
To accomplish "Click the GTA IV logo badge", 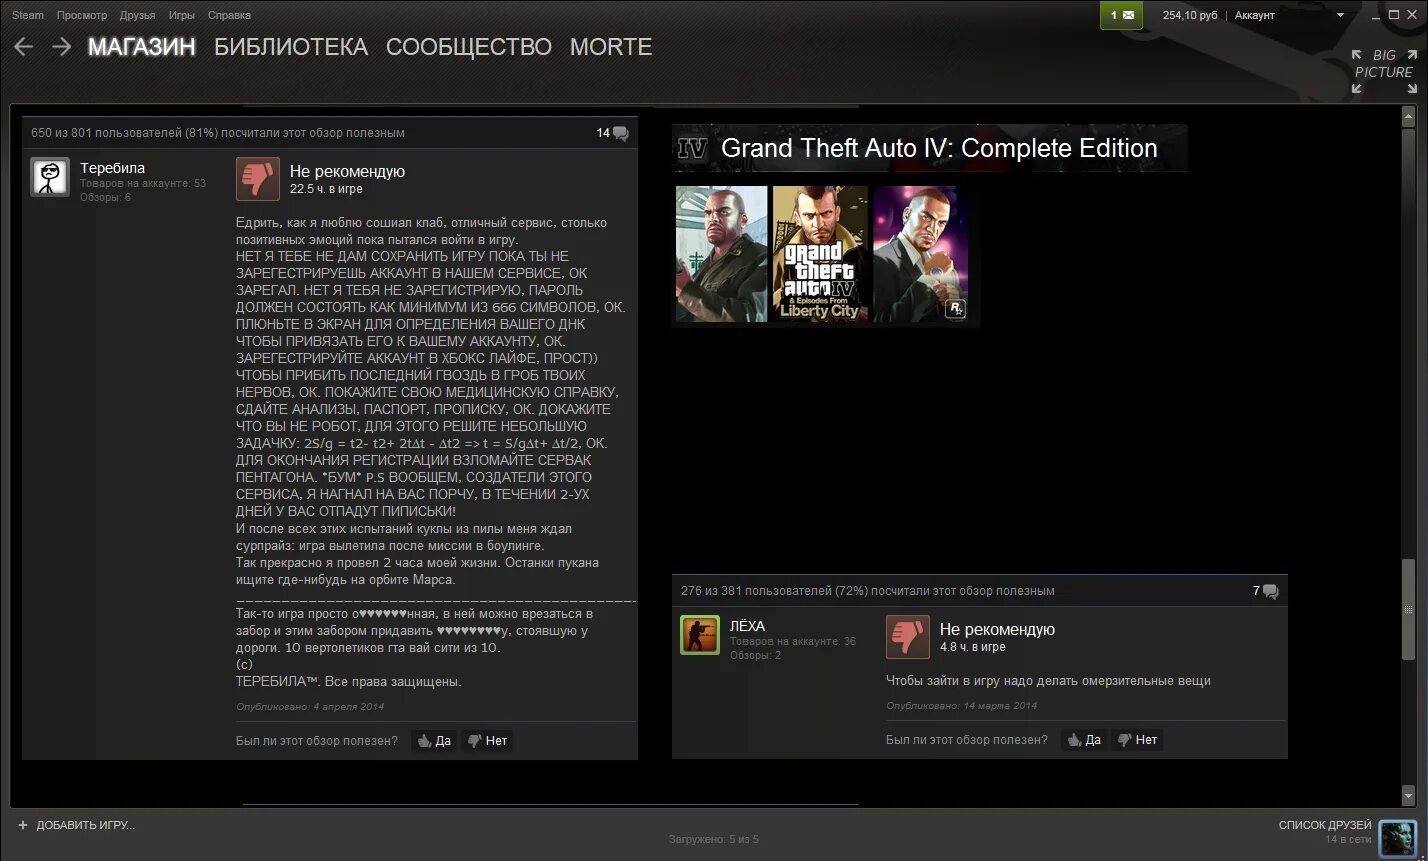I will pyautogui.click(x=692, y=149).
